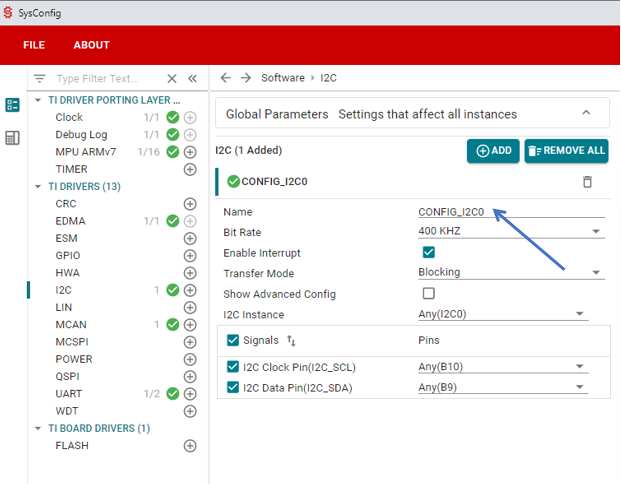Open the Bit Rate dropdown
Screen dimensions: 621x484
(x=510, y=232)
